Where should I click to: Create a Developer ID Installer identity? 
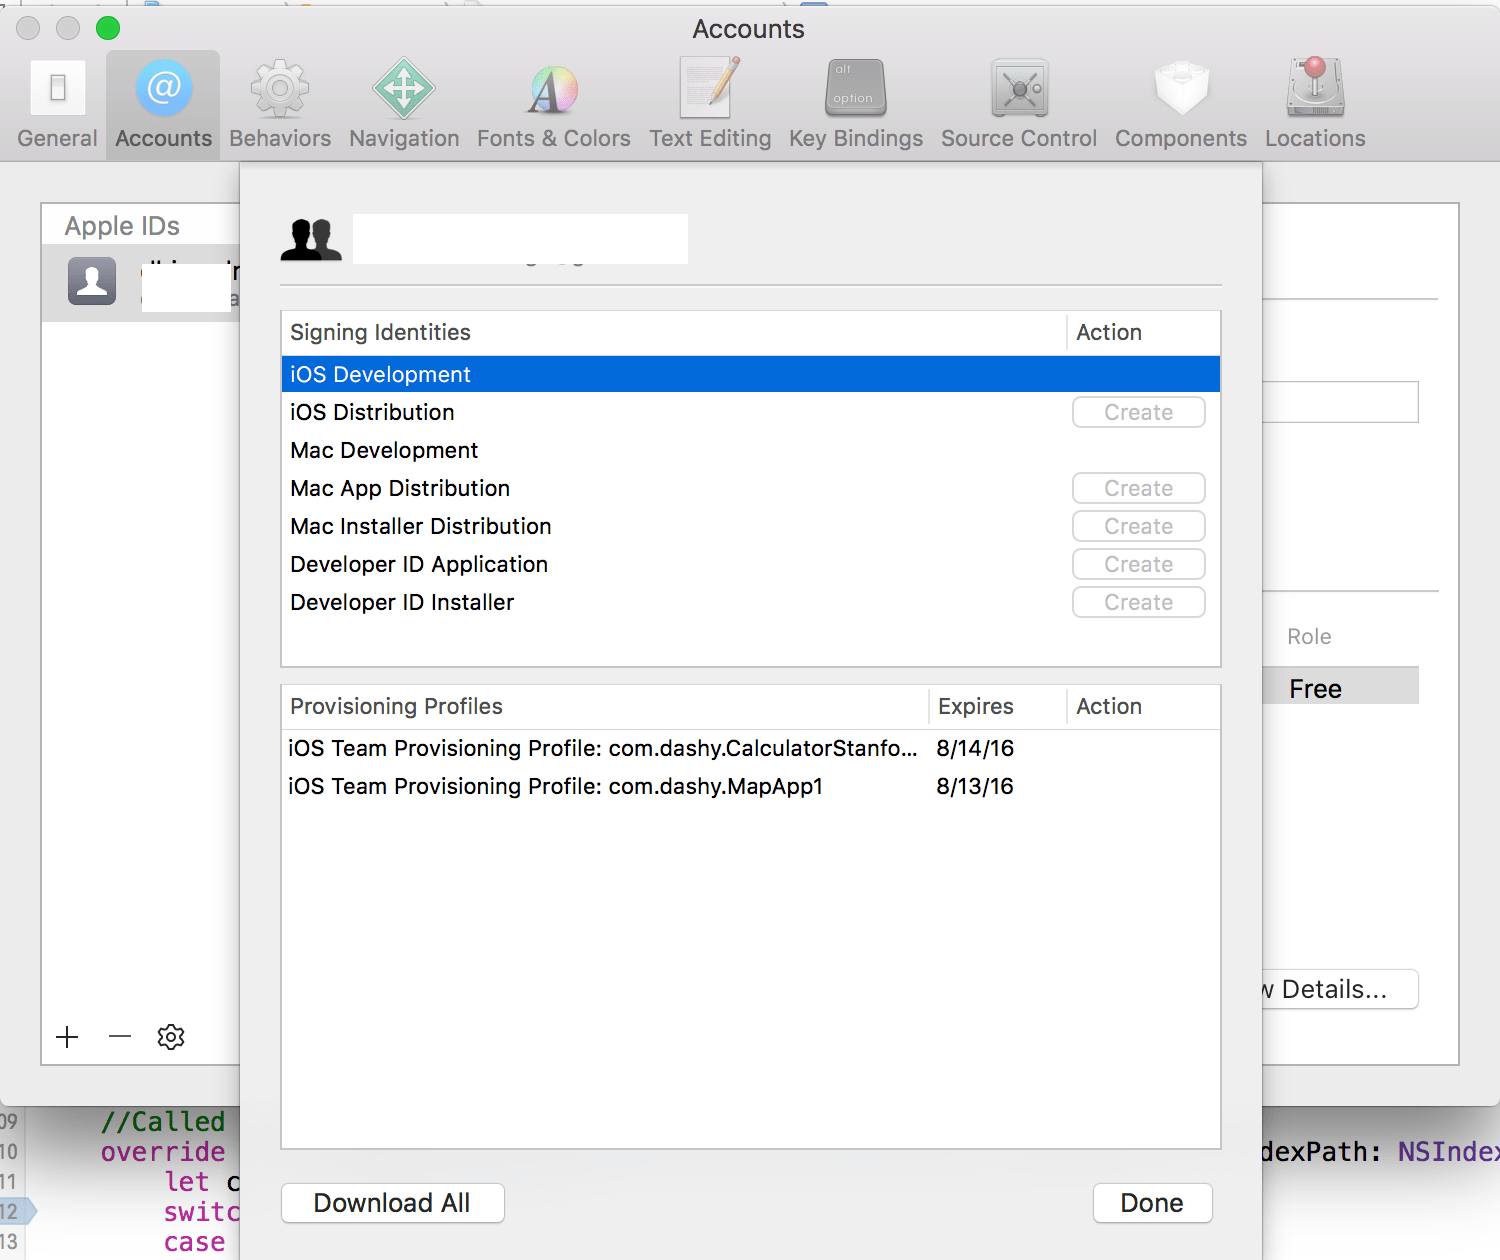click(1138, 602)
